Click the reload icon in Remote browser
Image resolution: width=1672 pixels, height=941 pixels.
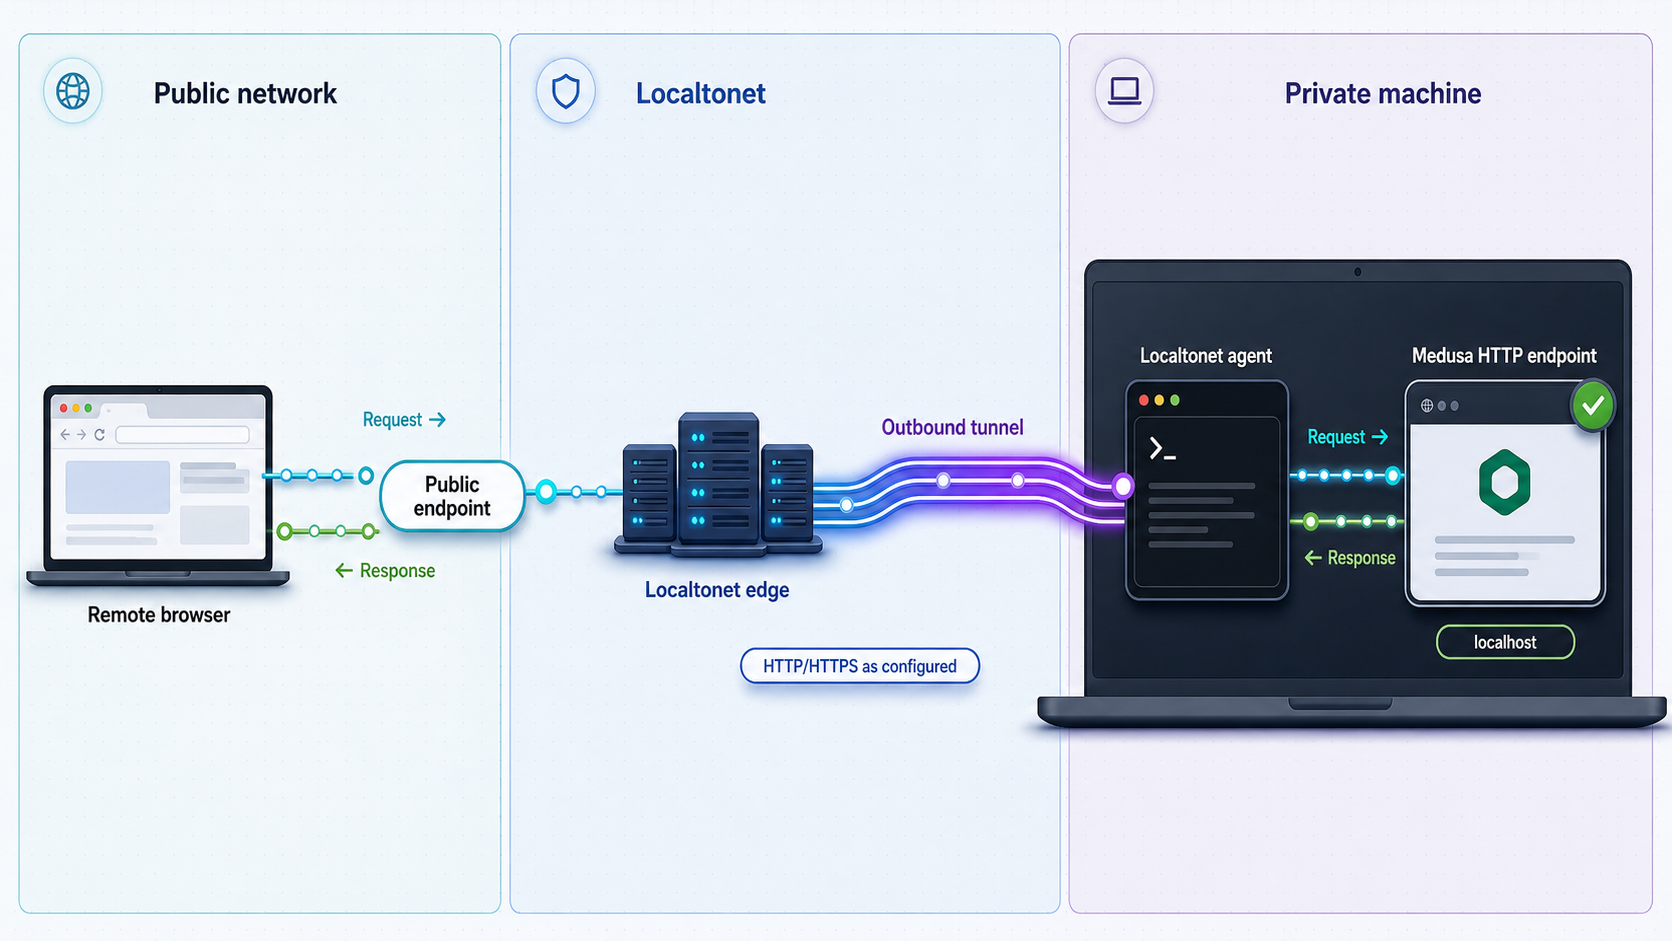pos(100,435)
